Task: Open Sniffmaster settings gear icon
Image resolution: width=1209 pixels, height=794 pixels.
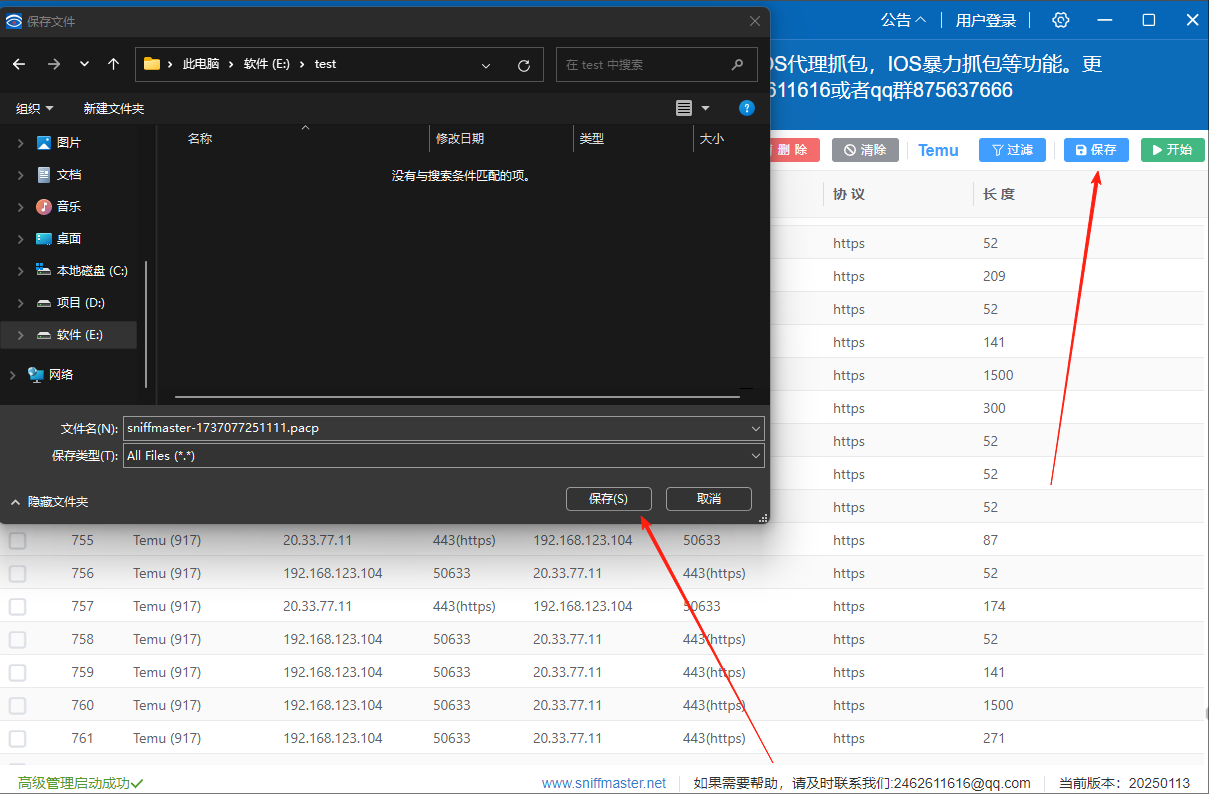Action: coord(1061,20)
